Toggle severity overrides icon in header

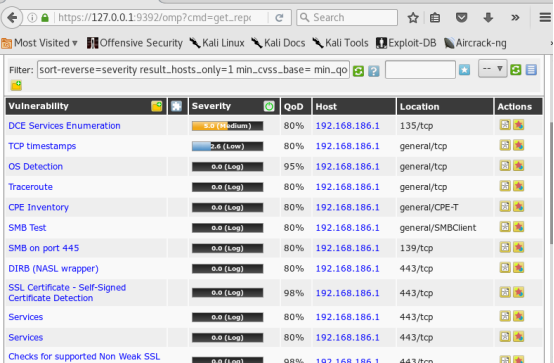269,106
